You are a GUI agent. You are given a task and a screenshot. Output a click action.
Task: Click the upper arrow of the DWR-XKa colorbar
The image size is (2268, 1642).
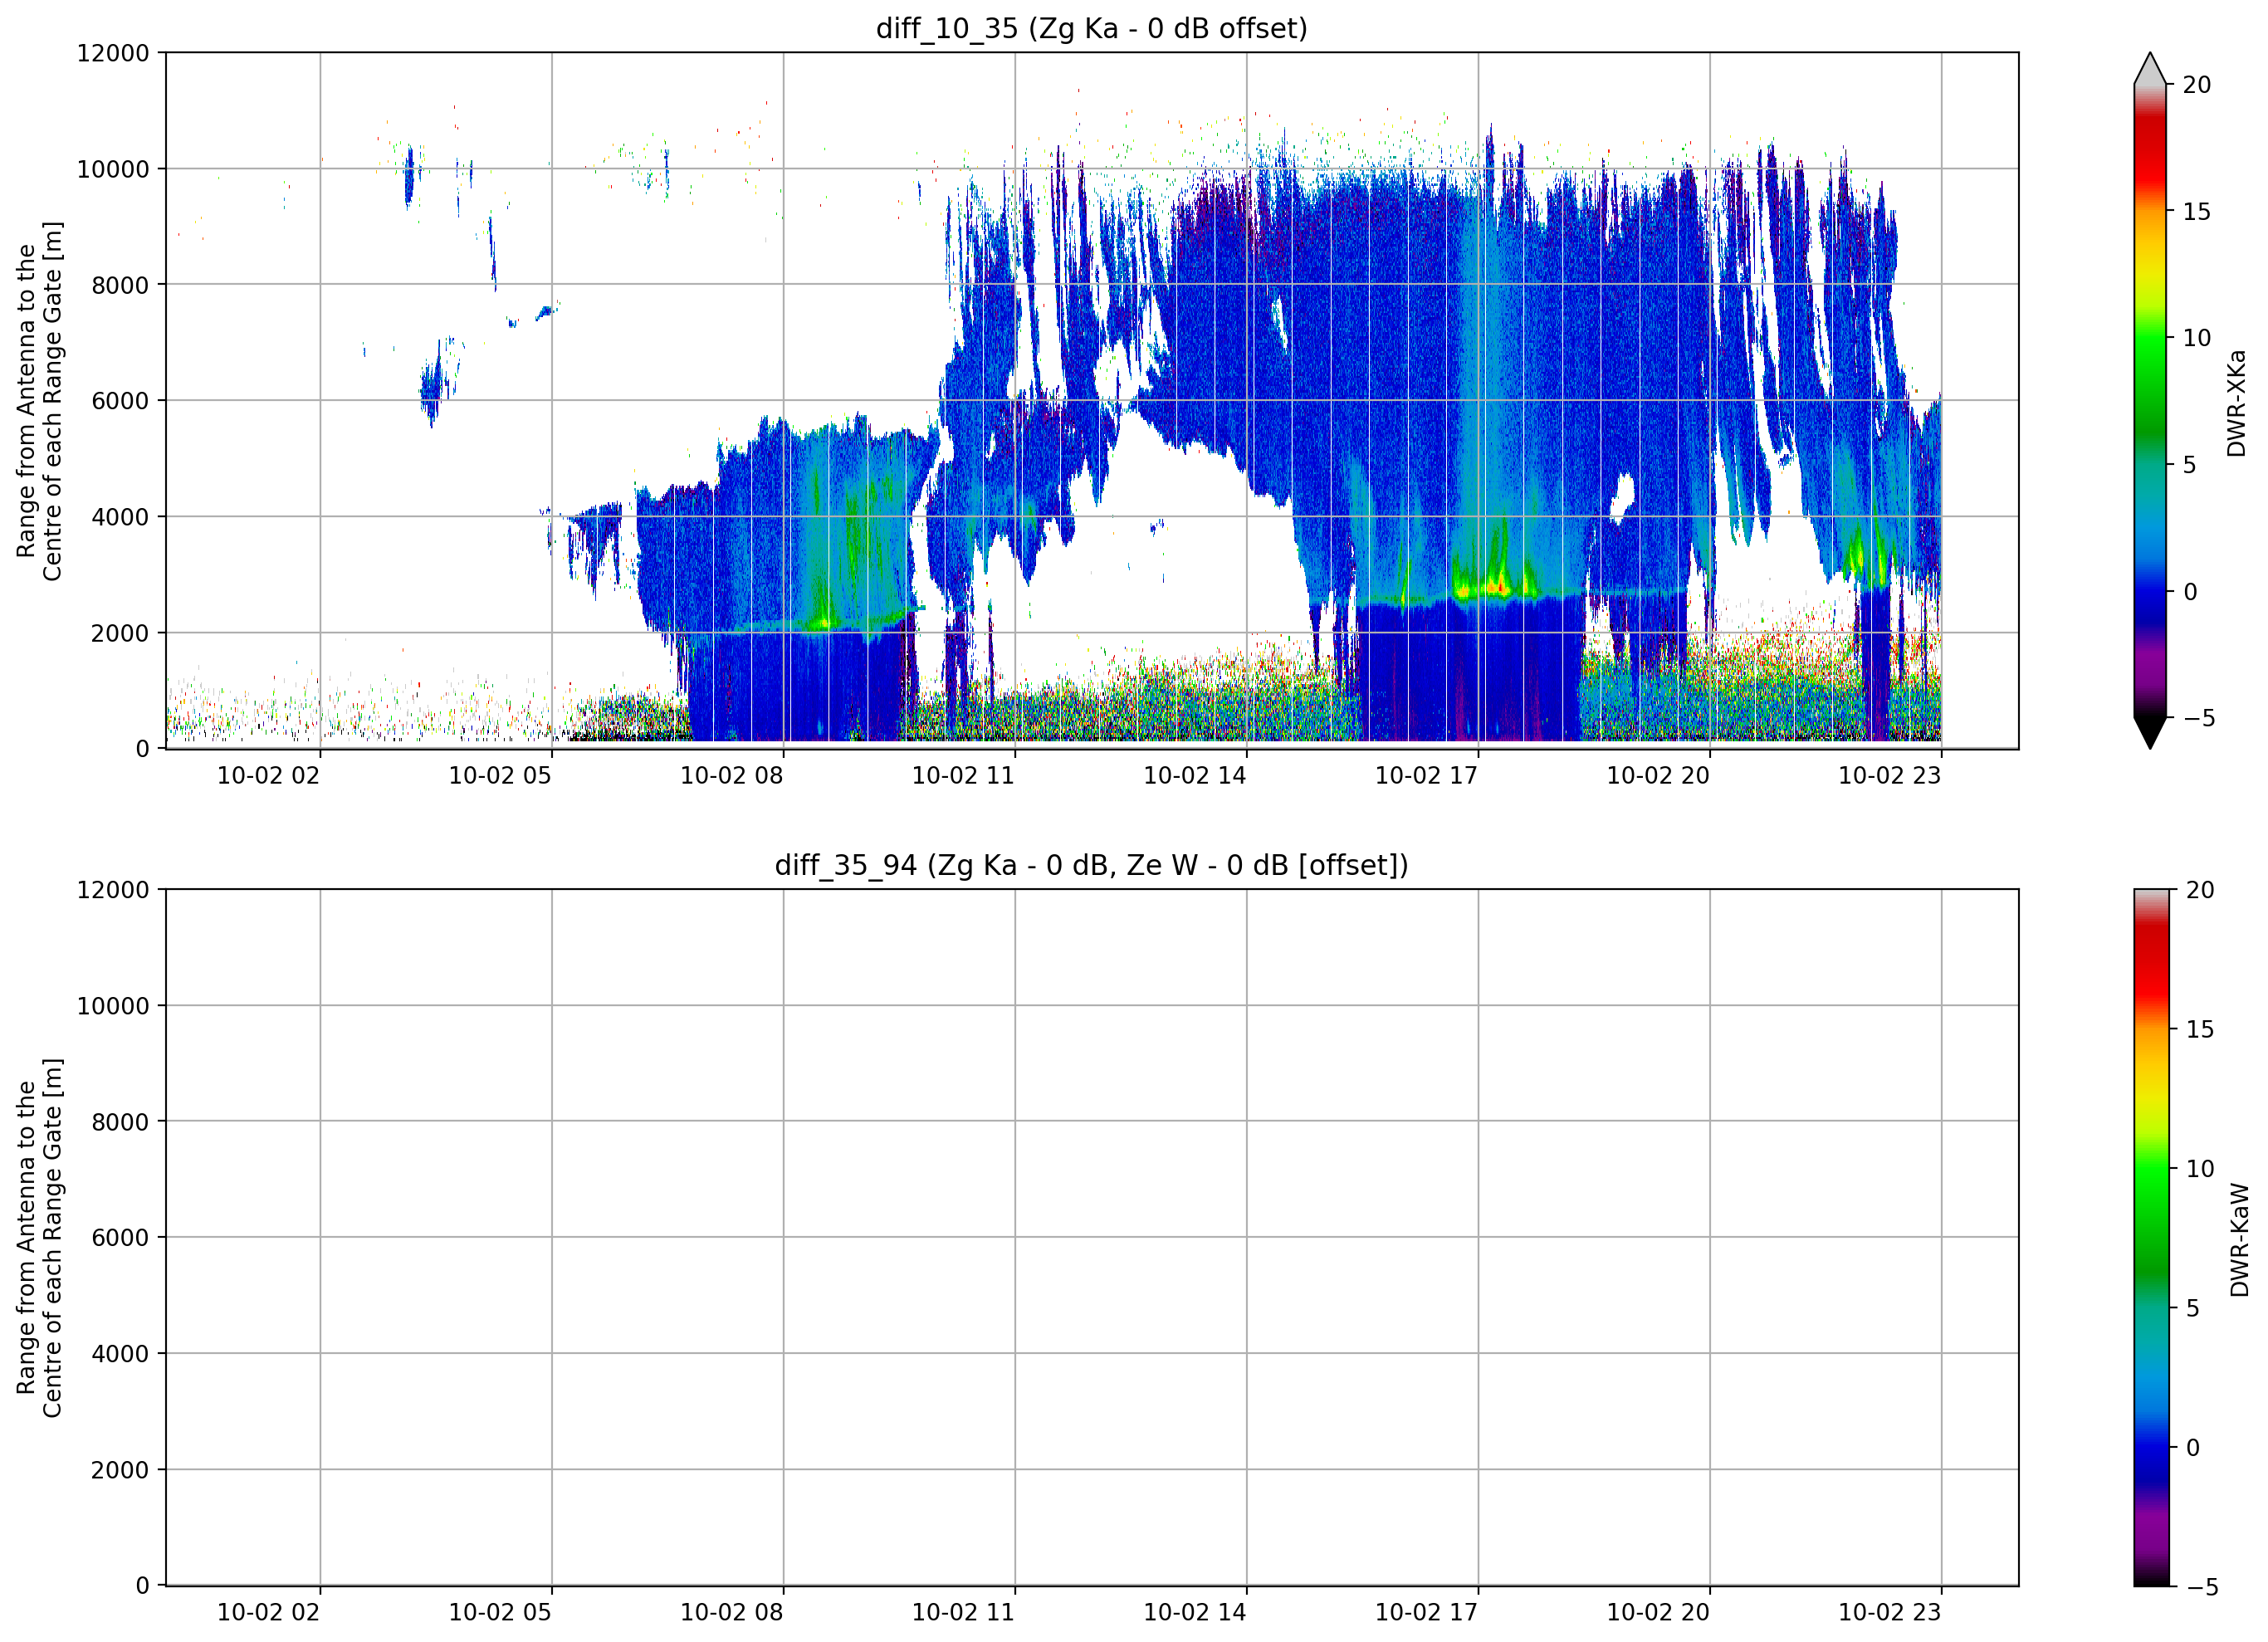(2150, 68)
